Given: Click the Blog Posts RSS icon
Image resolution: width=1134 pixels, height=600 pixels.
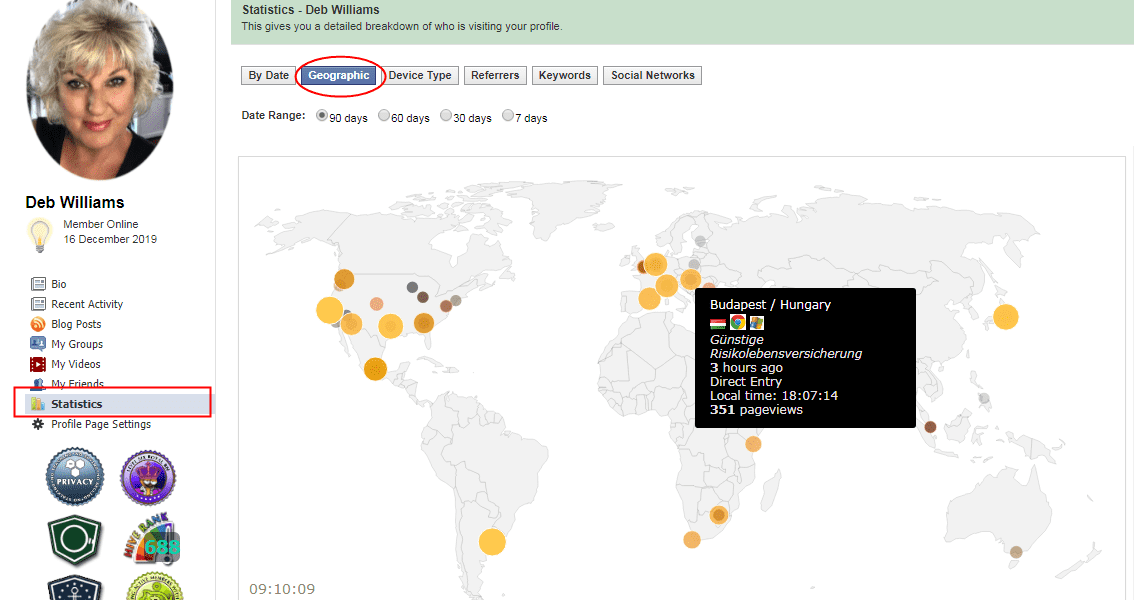Looking at the screenshot, I should (38, 325).
